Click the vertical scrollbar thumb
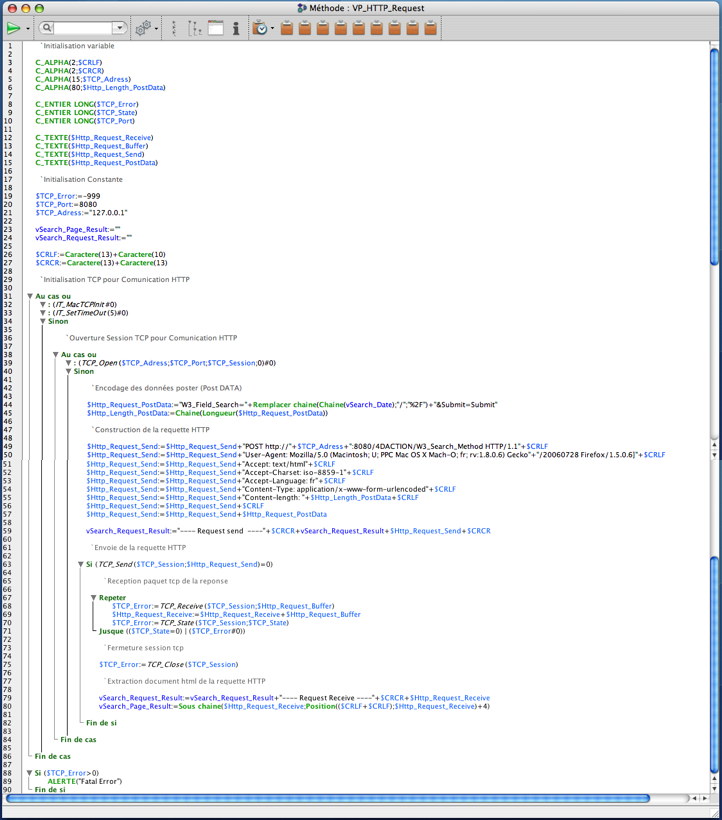 click(714, 150)
